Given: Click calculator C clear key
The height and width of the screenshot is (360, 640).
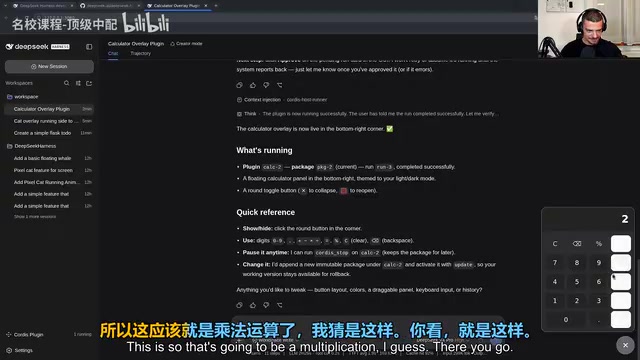Looking at the screenshot, I should pos(555,244).
